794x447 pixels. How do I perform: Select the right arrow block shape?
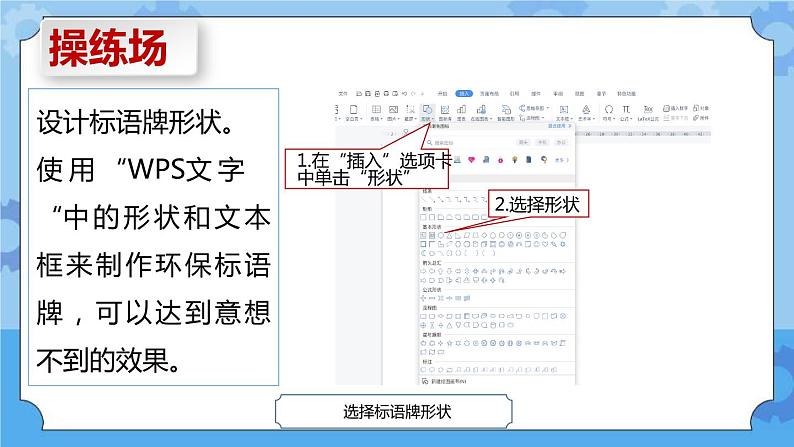coord(423,271)
